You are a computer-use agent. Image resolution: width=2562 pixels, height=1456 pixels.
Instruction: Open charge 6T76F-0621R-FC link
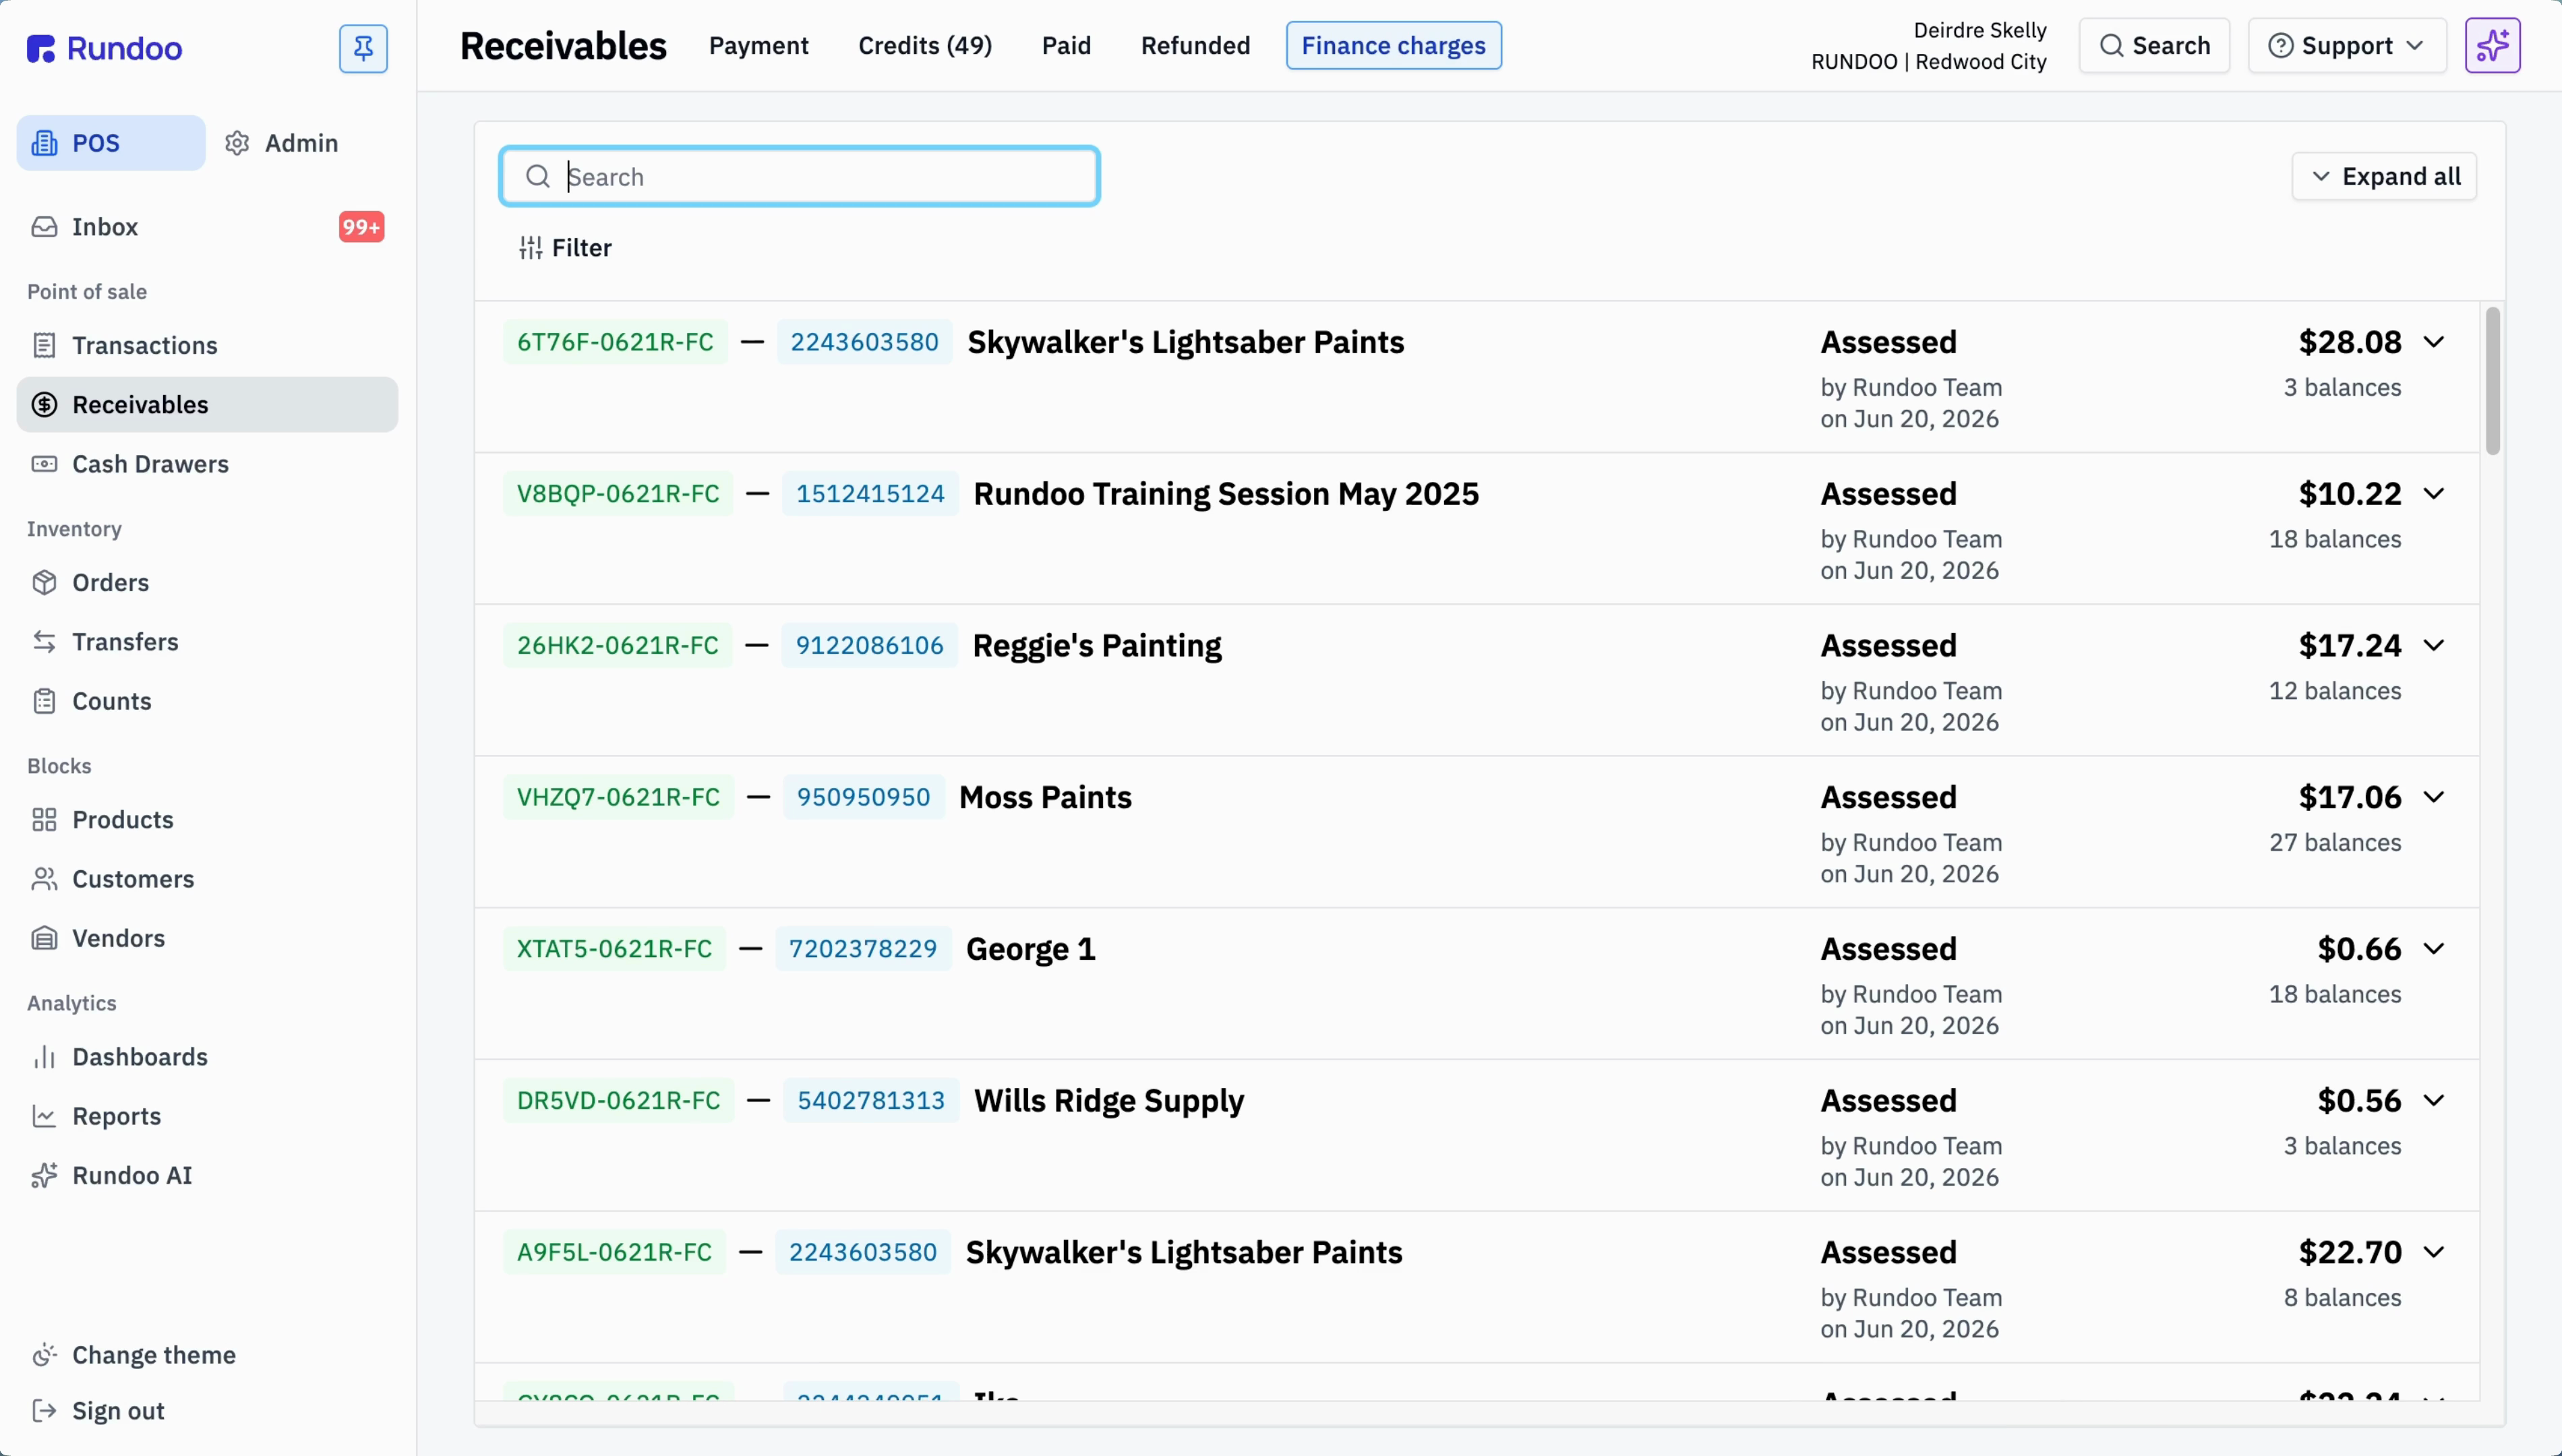point(615,342)
